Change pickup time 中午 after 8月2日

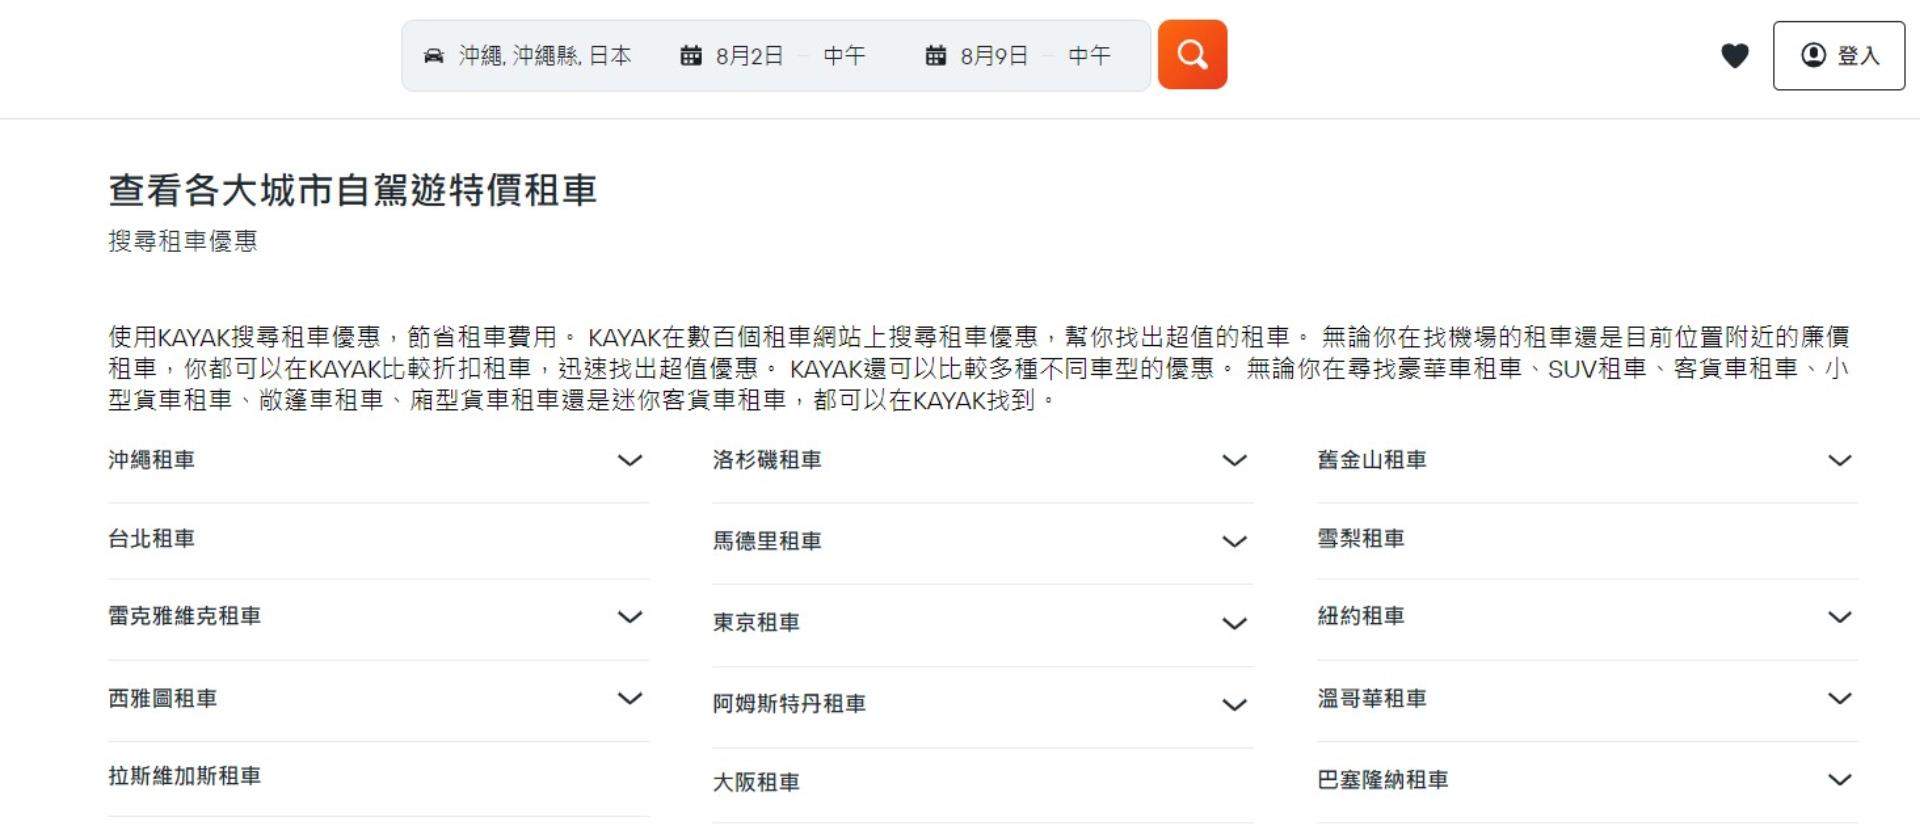(844, 56)
